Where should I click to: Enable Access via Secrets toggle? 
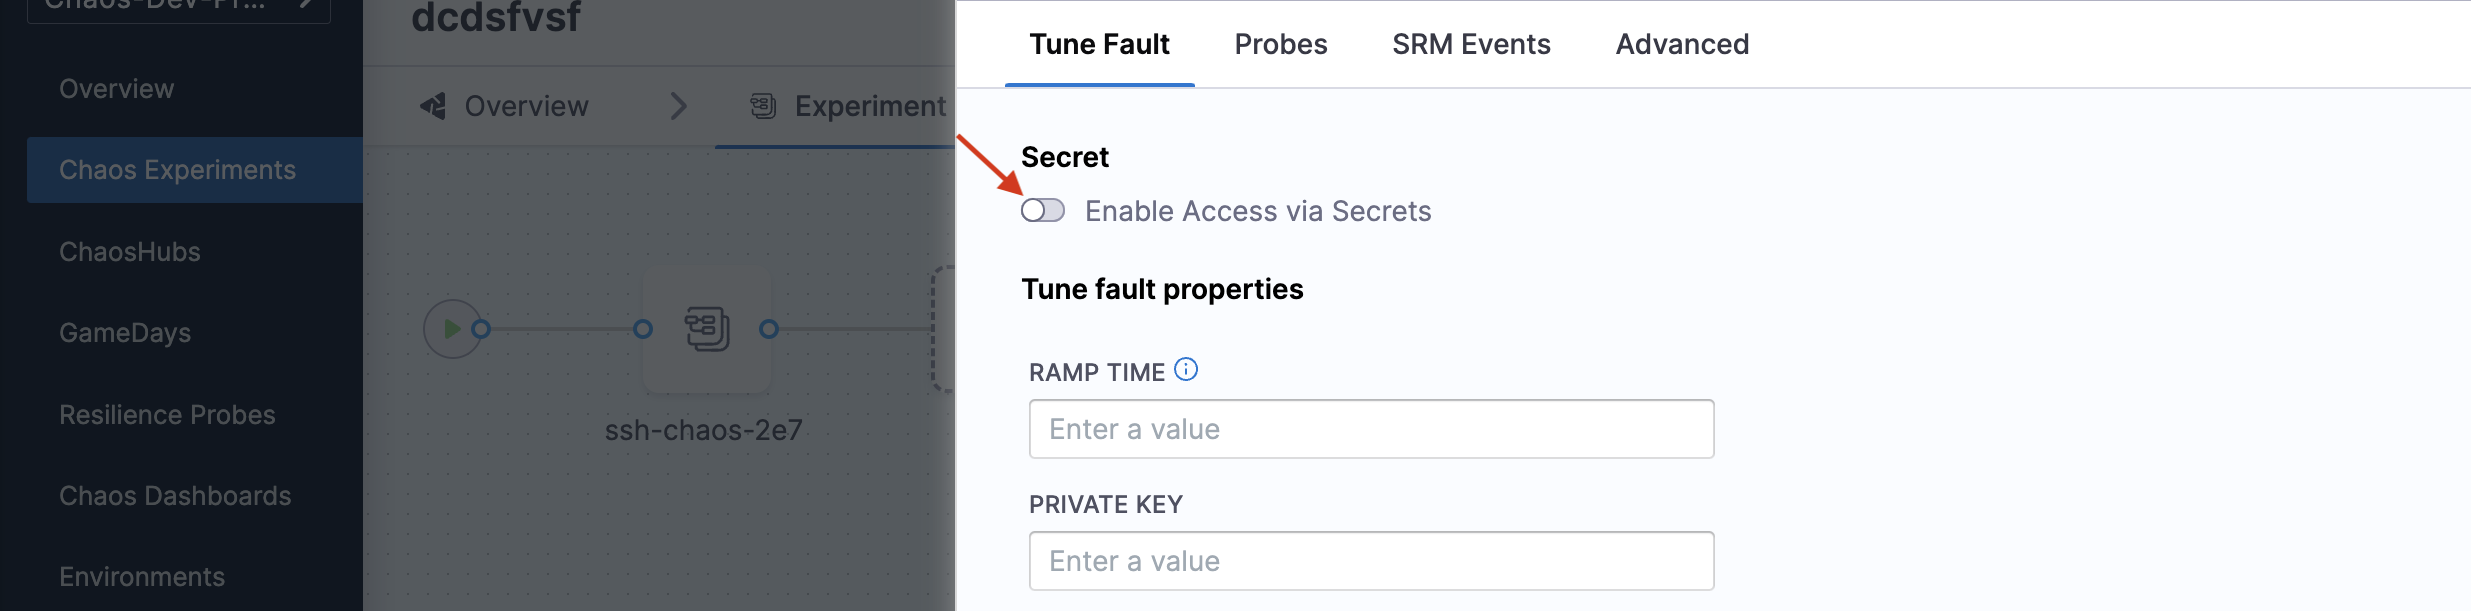pos(1043,210)
